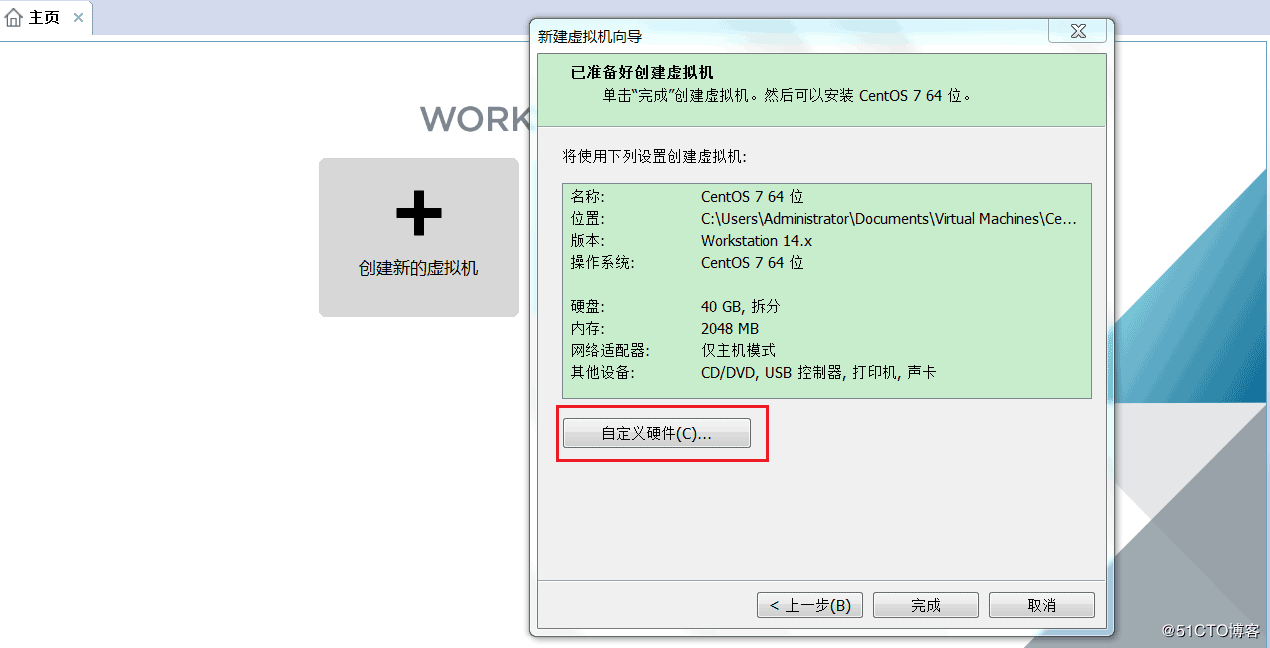1270x648 pixels.
Task: Click the house icon on the 主页 tab
Action: pyautogui.click(x=14, y=17)
